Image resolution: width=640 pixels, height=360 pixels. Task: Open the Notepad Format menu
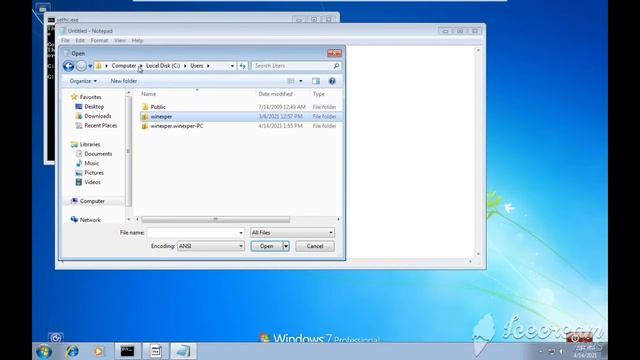pyautogui.click(x=99, y=40)
